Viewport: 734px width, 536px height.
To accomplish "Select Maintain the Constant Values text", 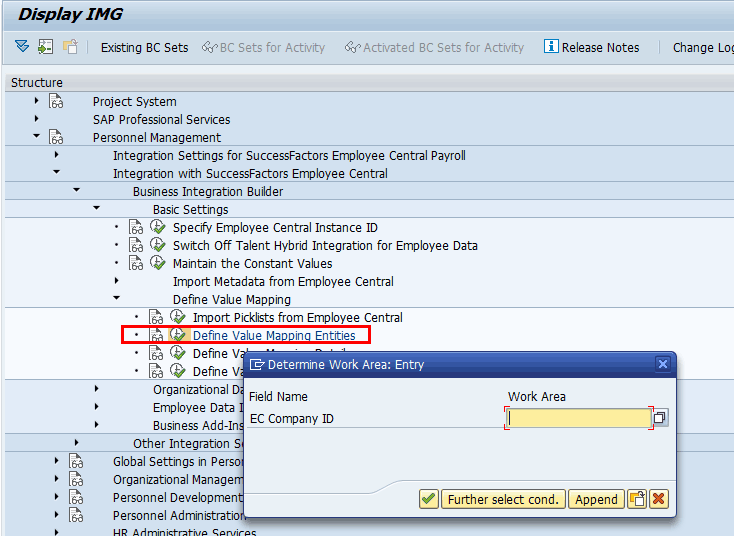I will pyautogui.click(x=253, y=264).
